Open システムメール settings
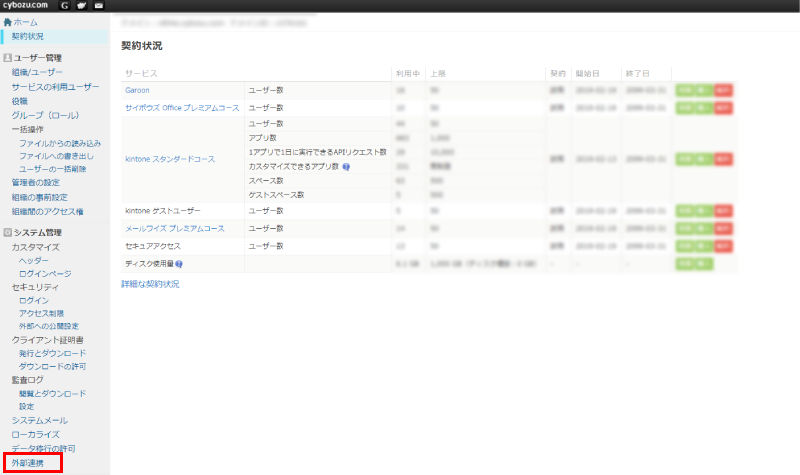The image size is (800, 475). pyautogui.click(x=40, y=421)
